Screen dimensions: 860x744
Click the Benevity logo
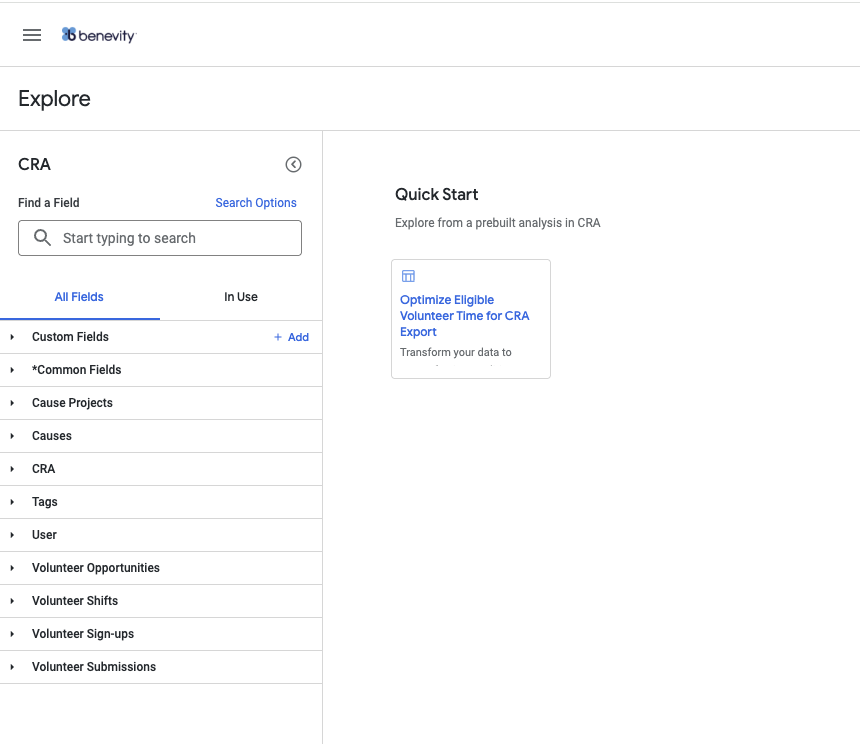click(x=99, y=35)
